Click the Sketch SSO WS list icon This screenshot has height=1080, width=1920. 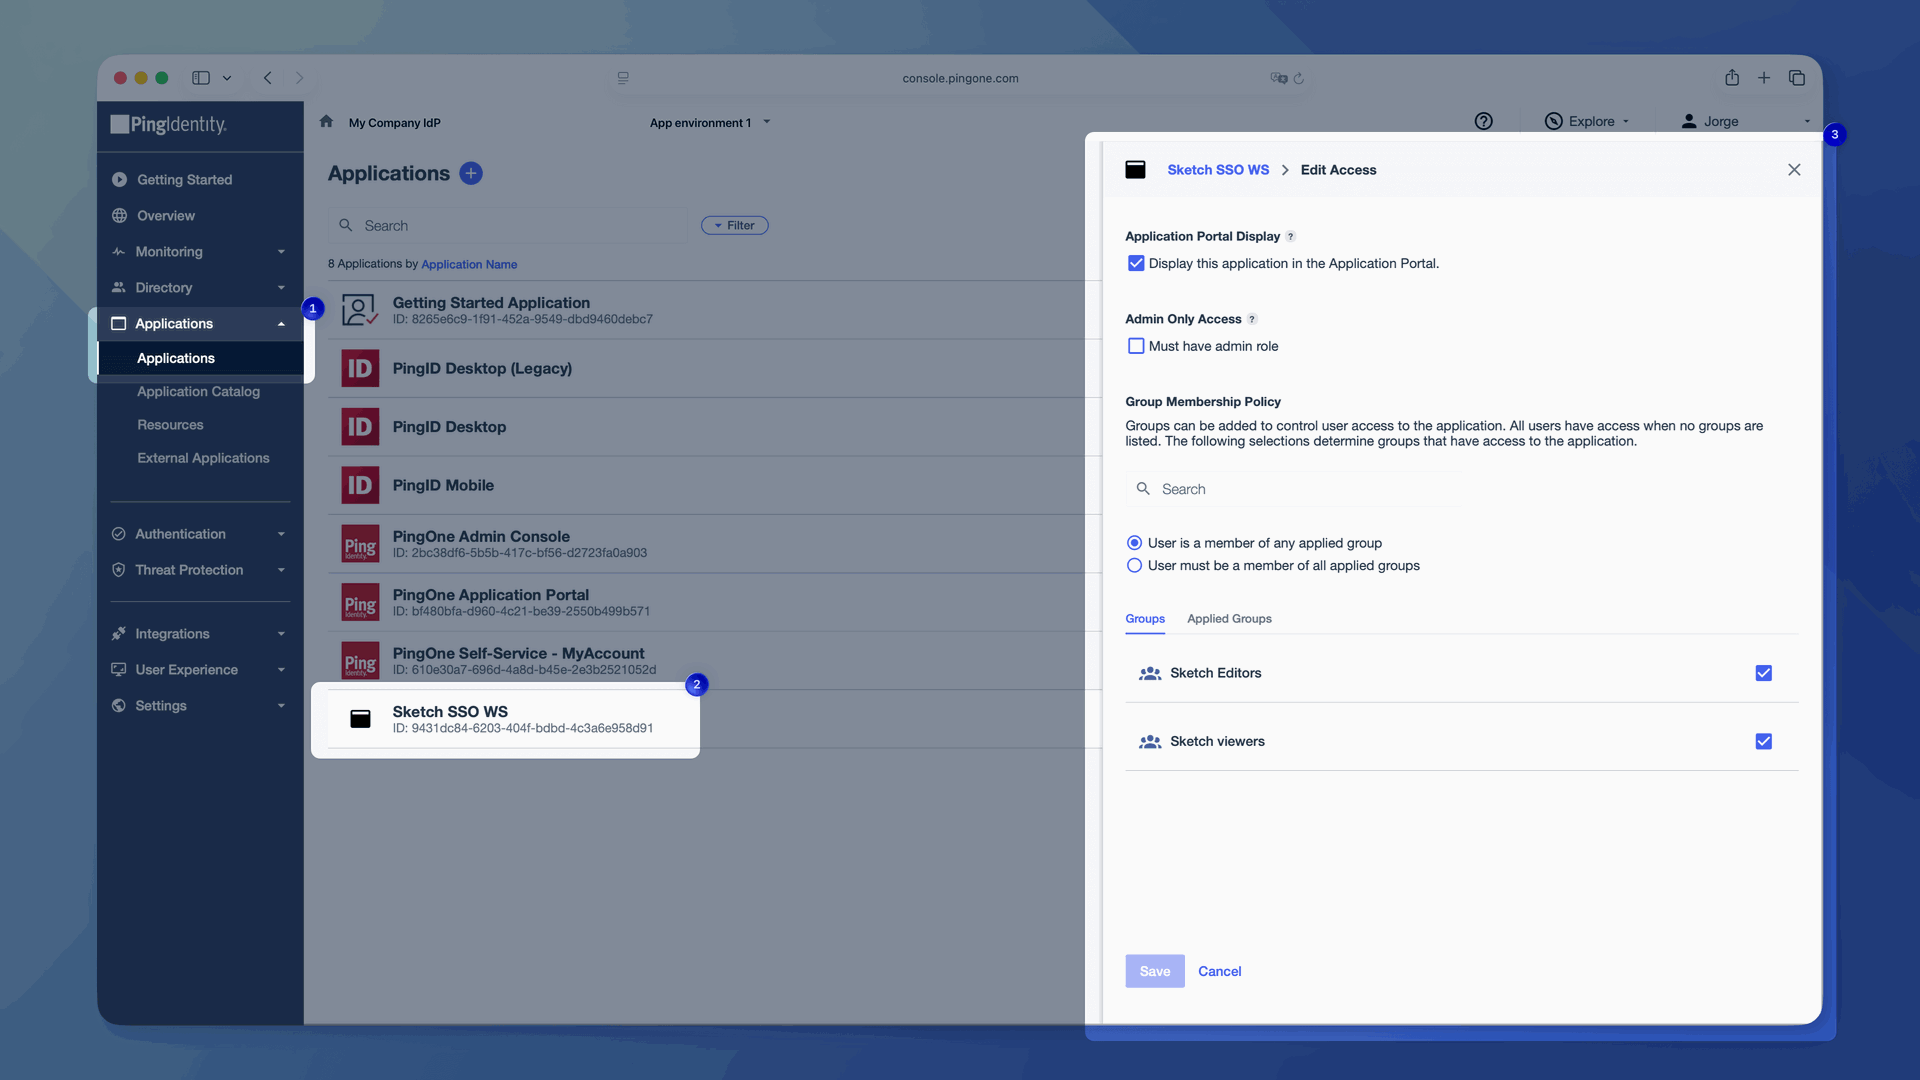[x=360, y=719]
